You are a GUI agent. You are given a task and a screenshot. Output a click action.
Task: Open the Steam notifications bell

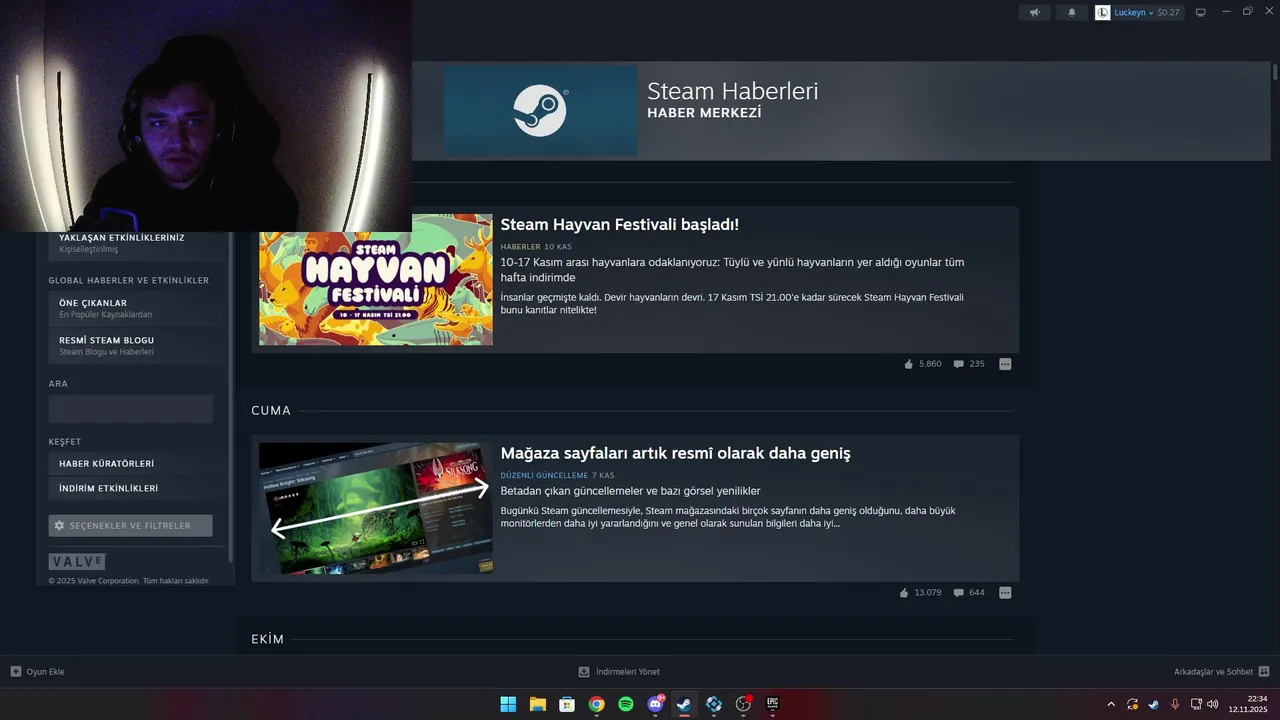click(x=1072, y=13)
